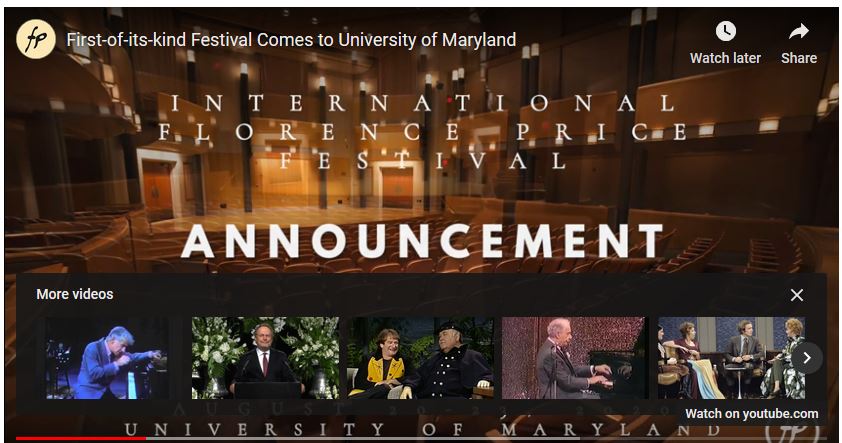Click Watch on youtube.com link
Viewport: 842px width, 443px height.
[x=752, y=413]
